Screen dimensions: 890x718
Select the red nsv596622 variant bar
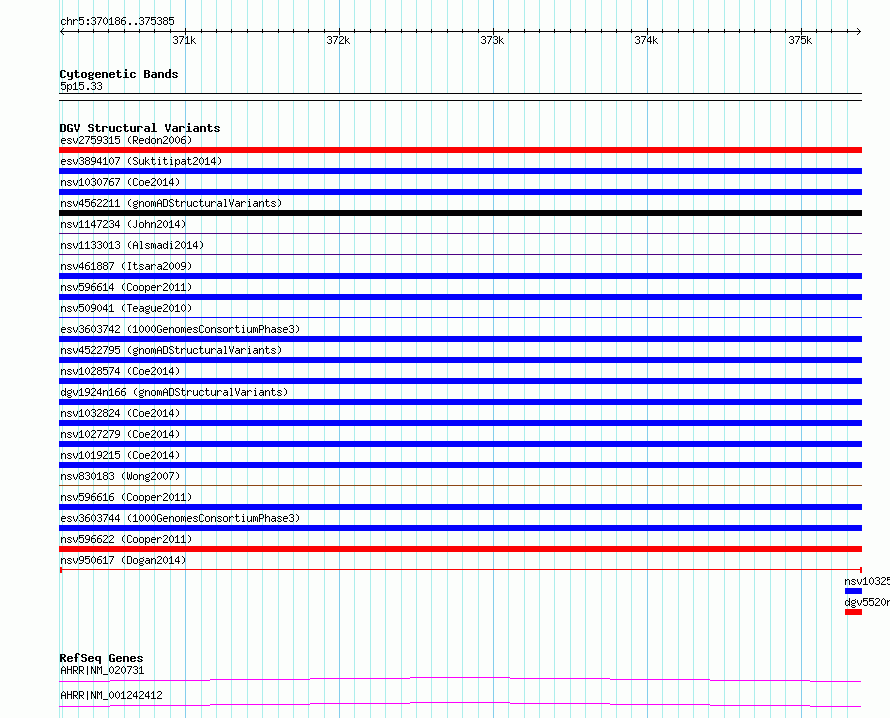coord(460,549)
